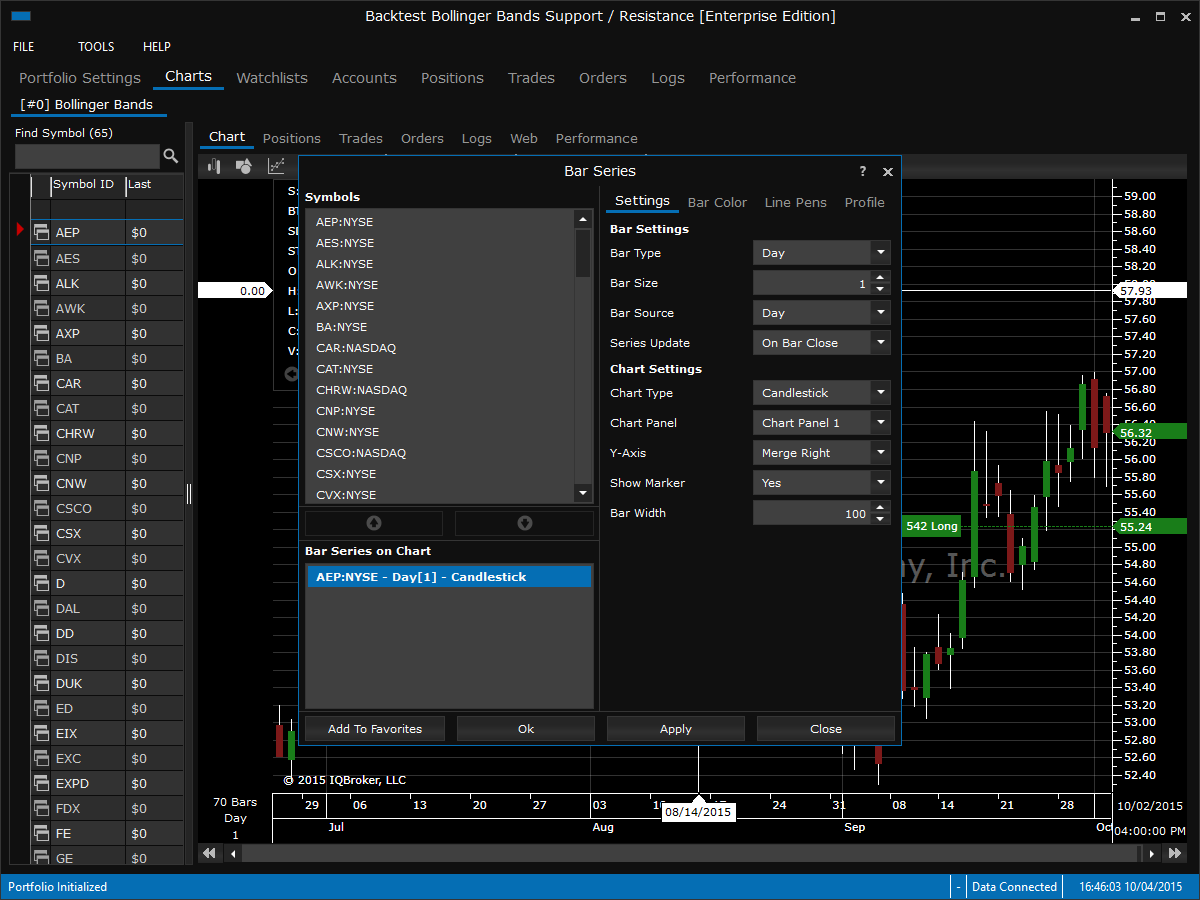Viewport: 1200px width, 900px height.
Task: Click the window icon beside BA row
Action: [41, 358]
